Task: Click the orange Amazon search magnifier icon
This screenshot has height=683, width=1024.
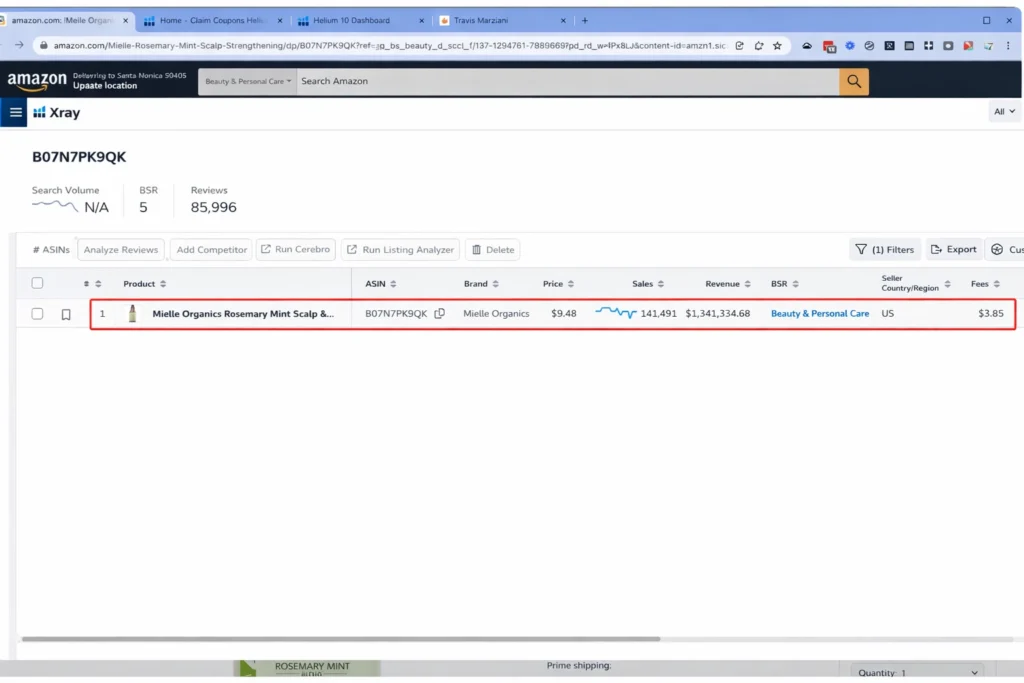Action: (x=853, y=81)
